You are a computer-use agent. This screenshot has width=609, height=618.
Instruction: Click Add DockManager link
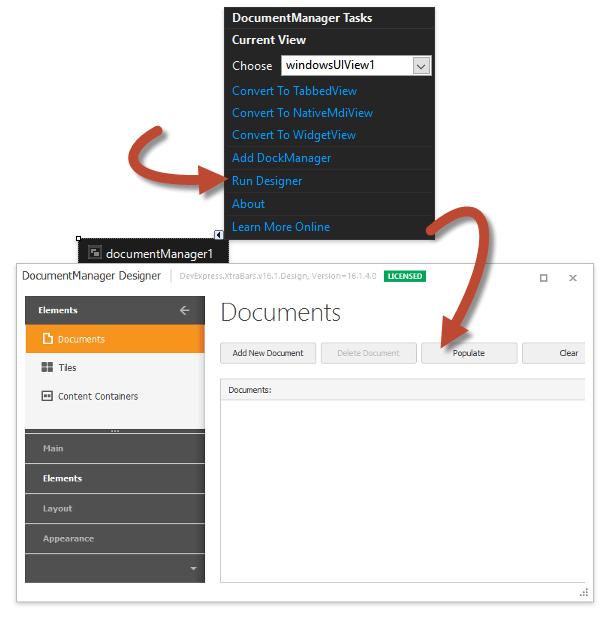click(281, 158)
